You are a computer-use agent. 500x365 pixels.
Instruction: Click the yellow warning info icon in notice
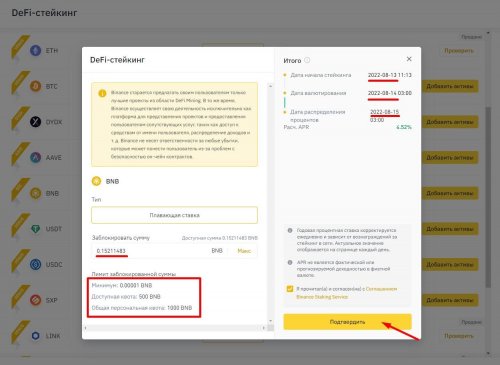[102, 93]
